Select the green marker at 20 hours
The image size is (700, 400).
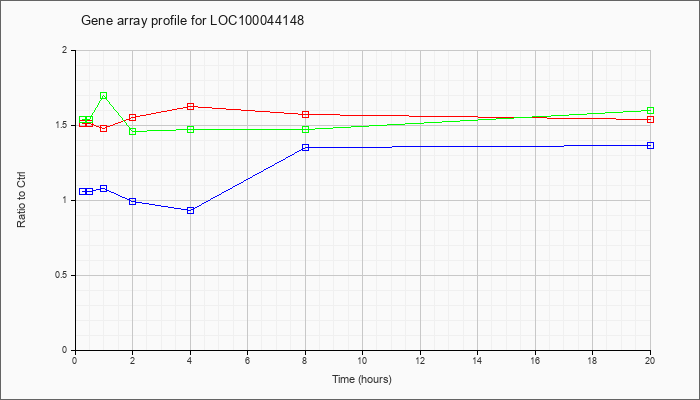(x=650, y=110)
